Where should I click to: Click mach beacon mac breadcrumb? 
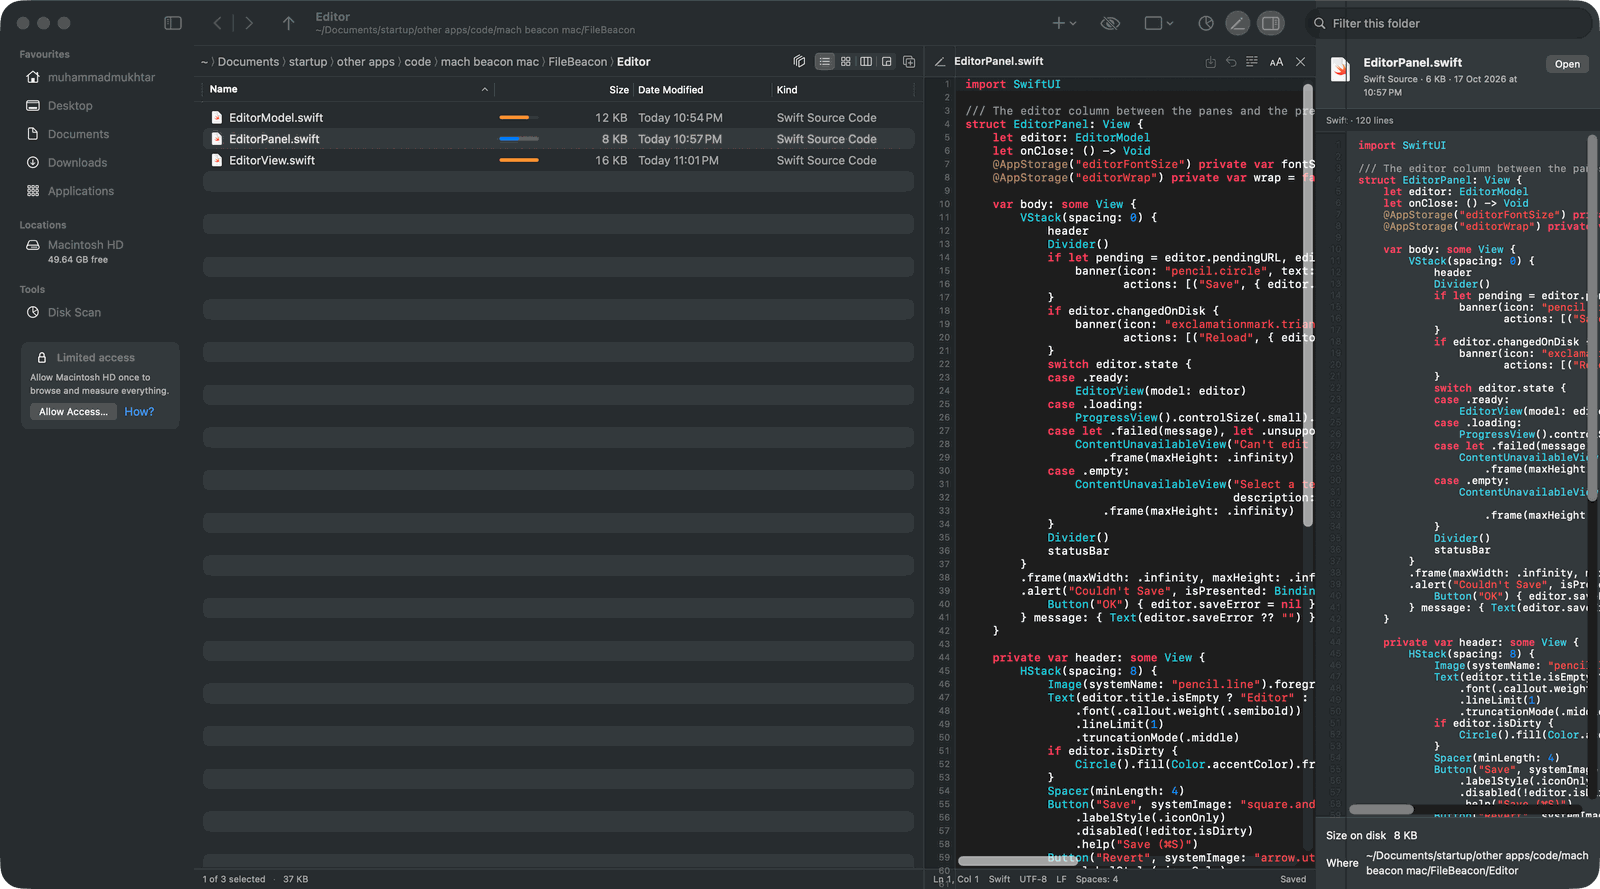tap(490, 62)
